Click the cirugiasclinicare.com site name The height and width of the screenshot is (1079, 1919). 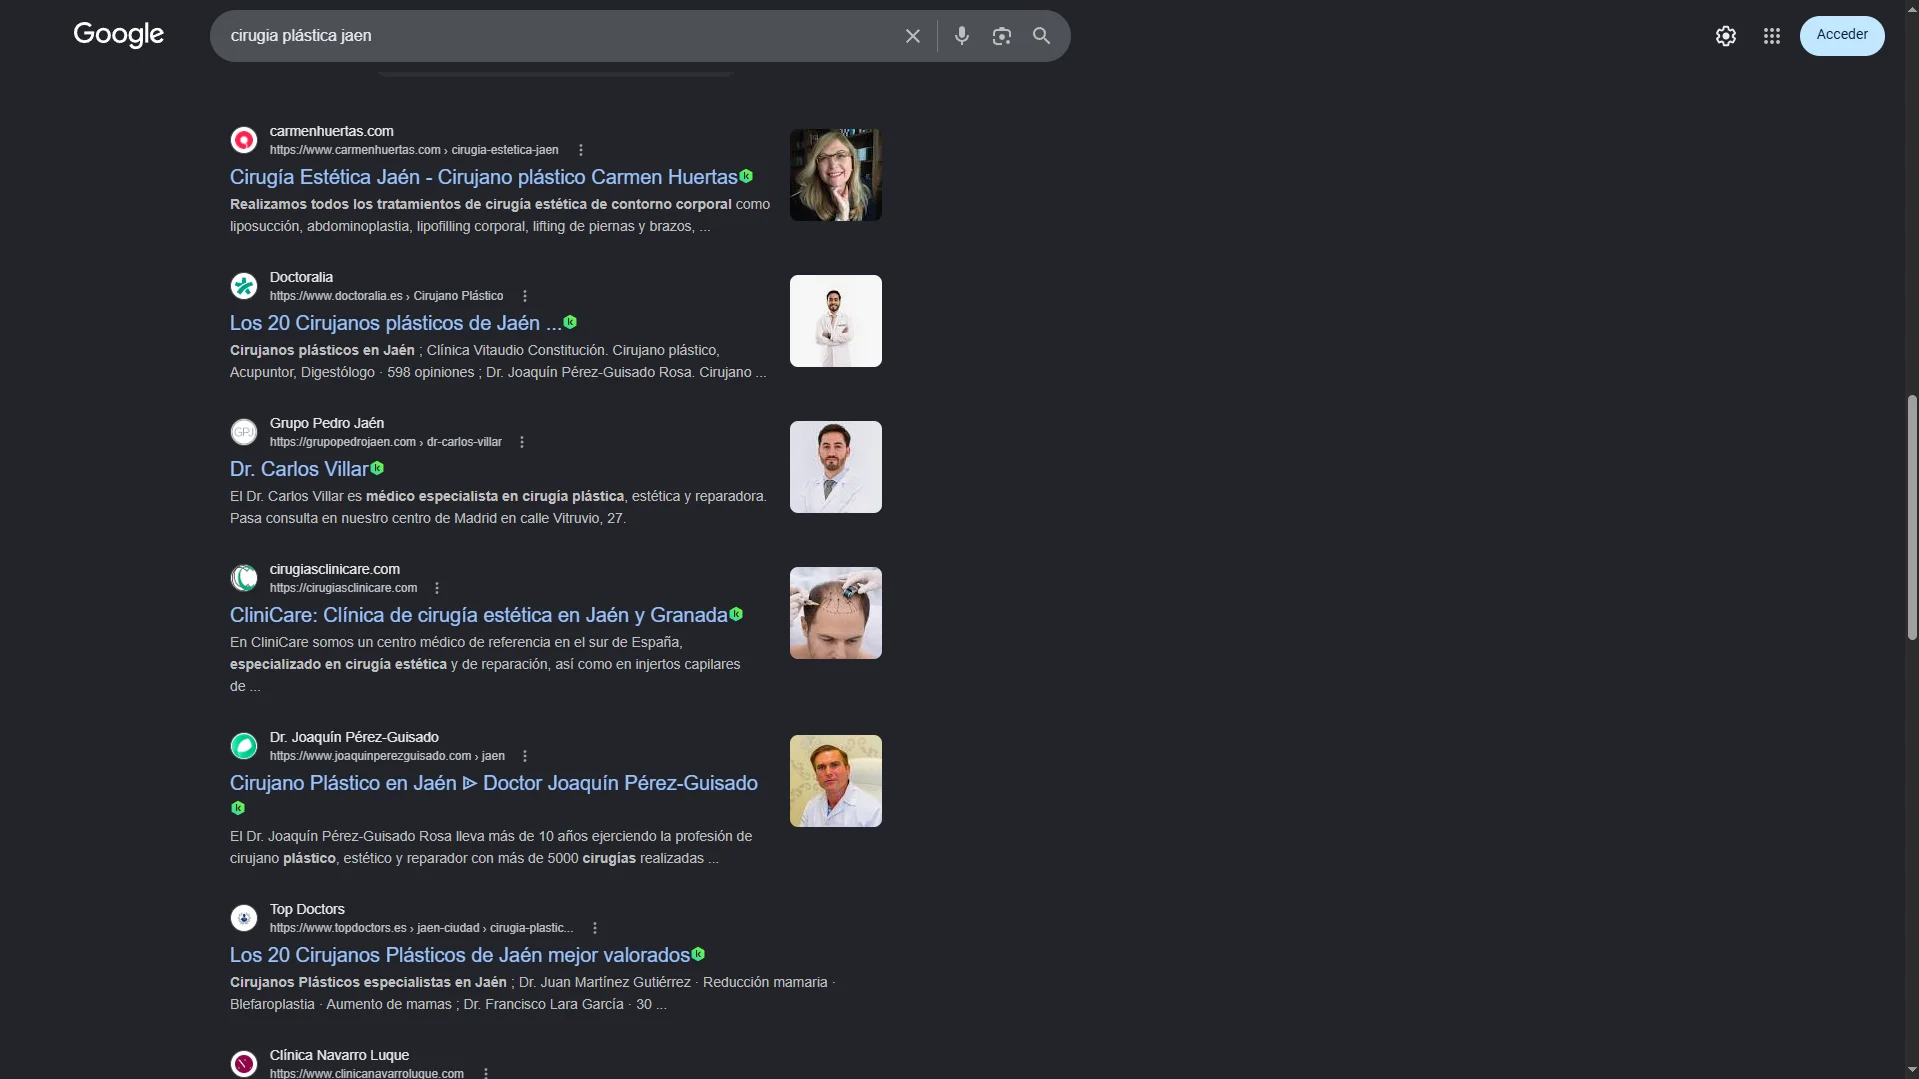pyautogui.click(x=334, y=569)
